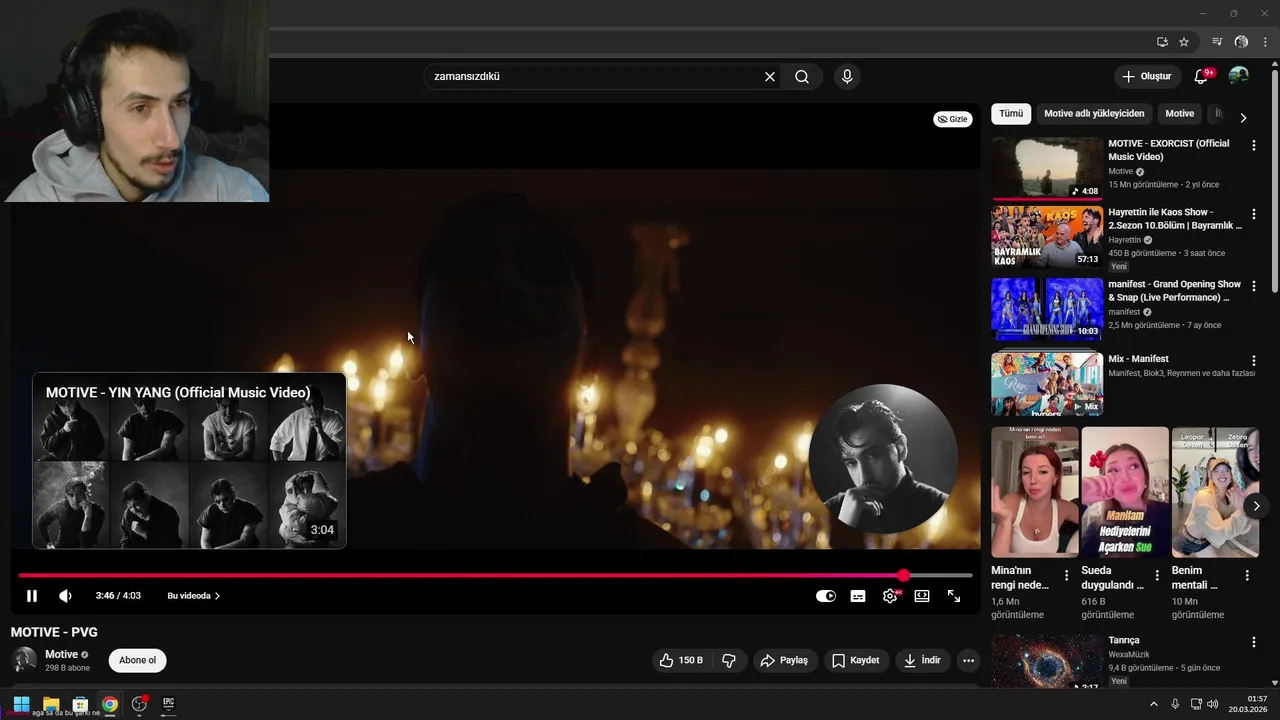The width and height of the screenshot is (1280, 720).
Task: Open options for MOTIVE - EXORCIST video
Action: pyautogui.click(x=1254, y=146)
